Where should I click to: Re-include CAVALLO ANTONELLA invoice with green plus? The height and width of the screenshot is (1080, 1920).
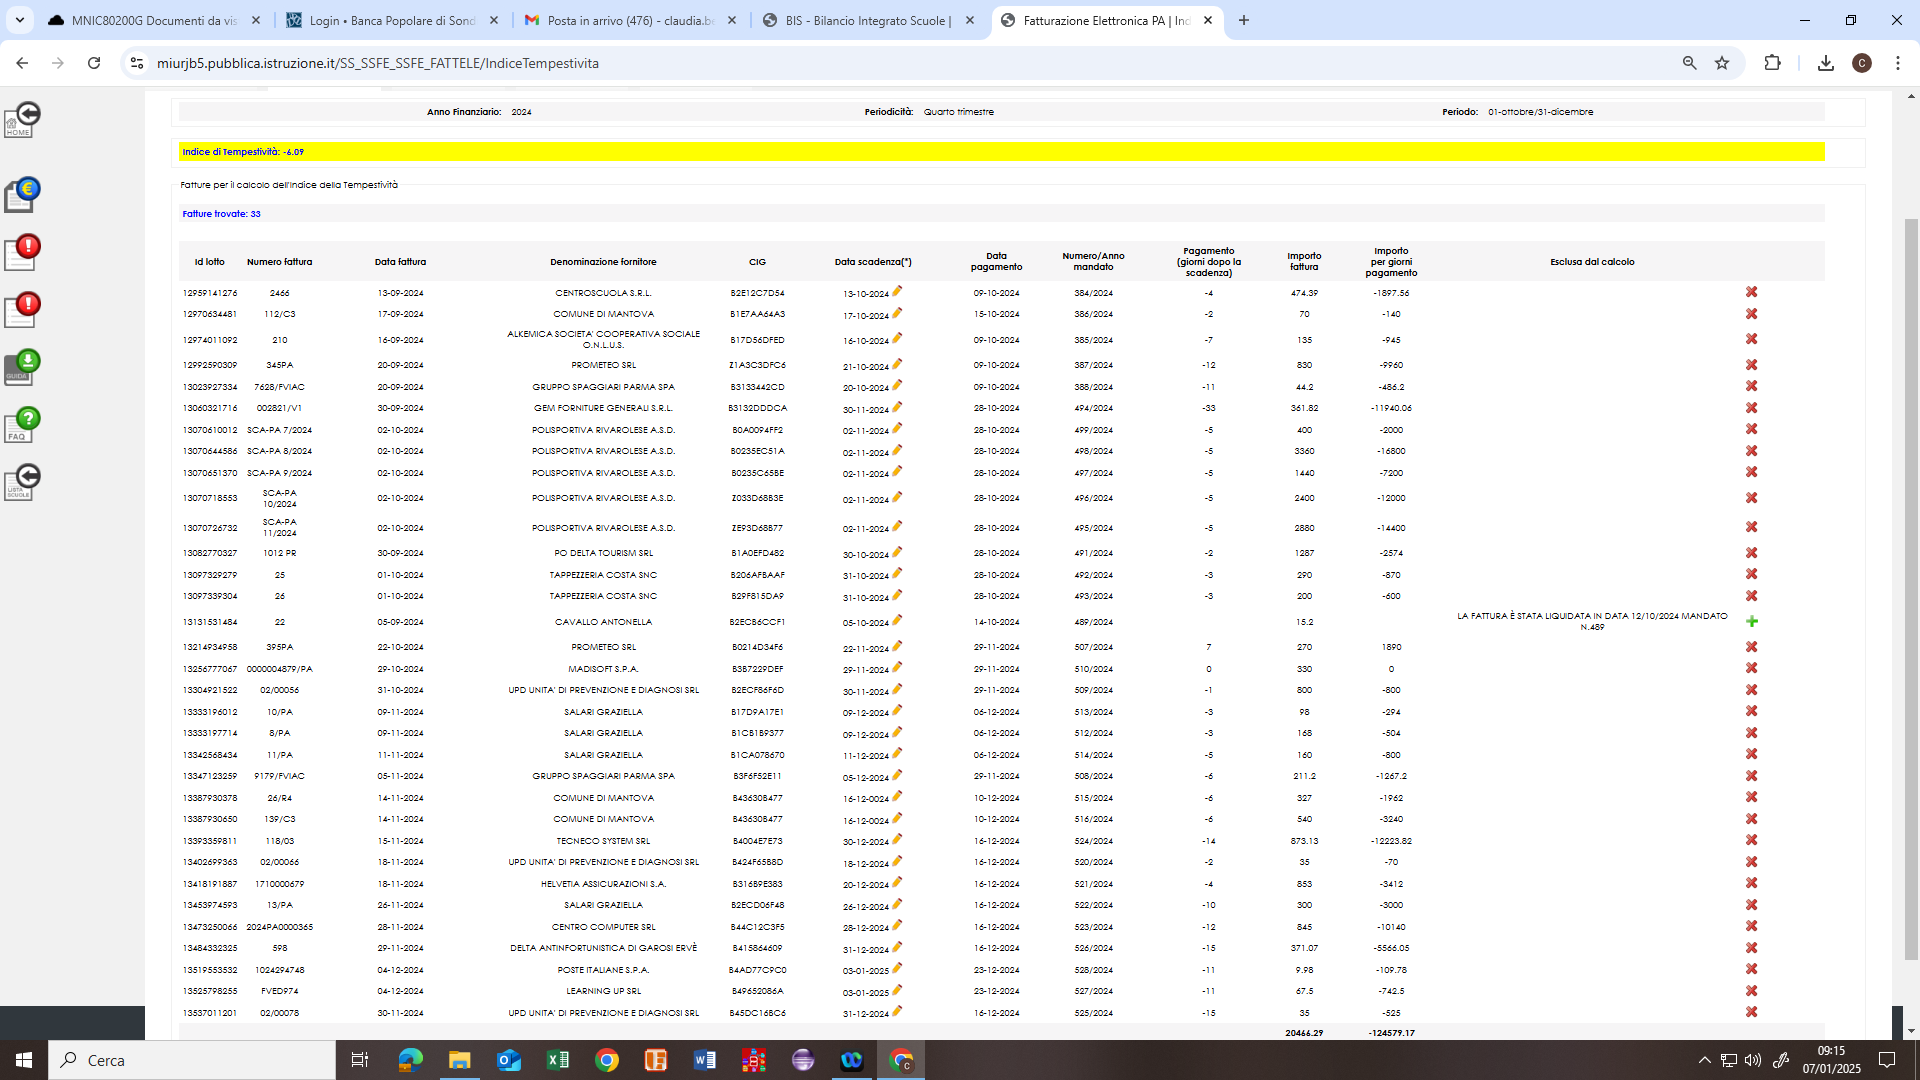(x=1751, y=621)
